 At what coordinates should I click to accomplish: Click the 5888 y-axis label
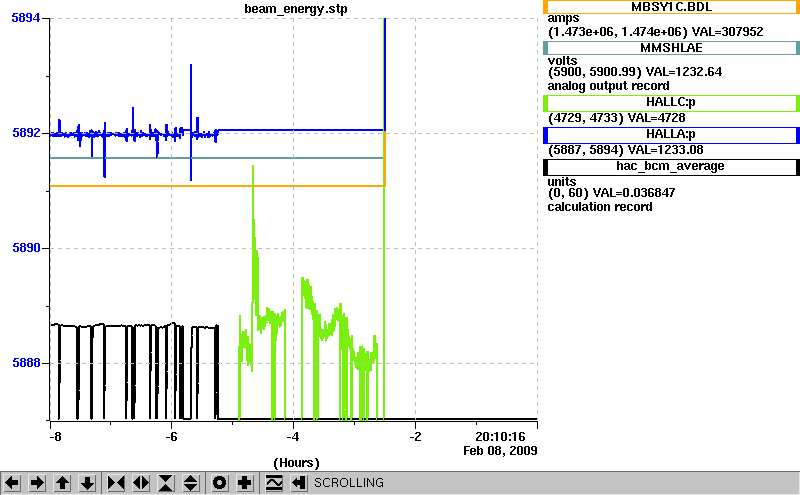pyautogui.click(x=26, y=363)
